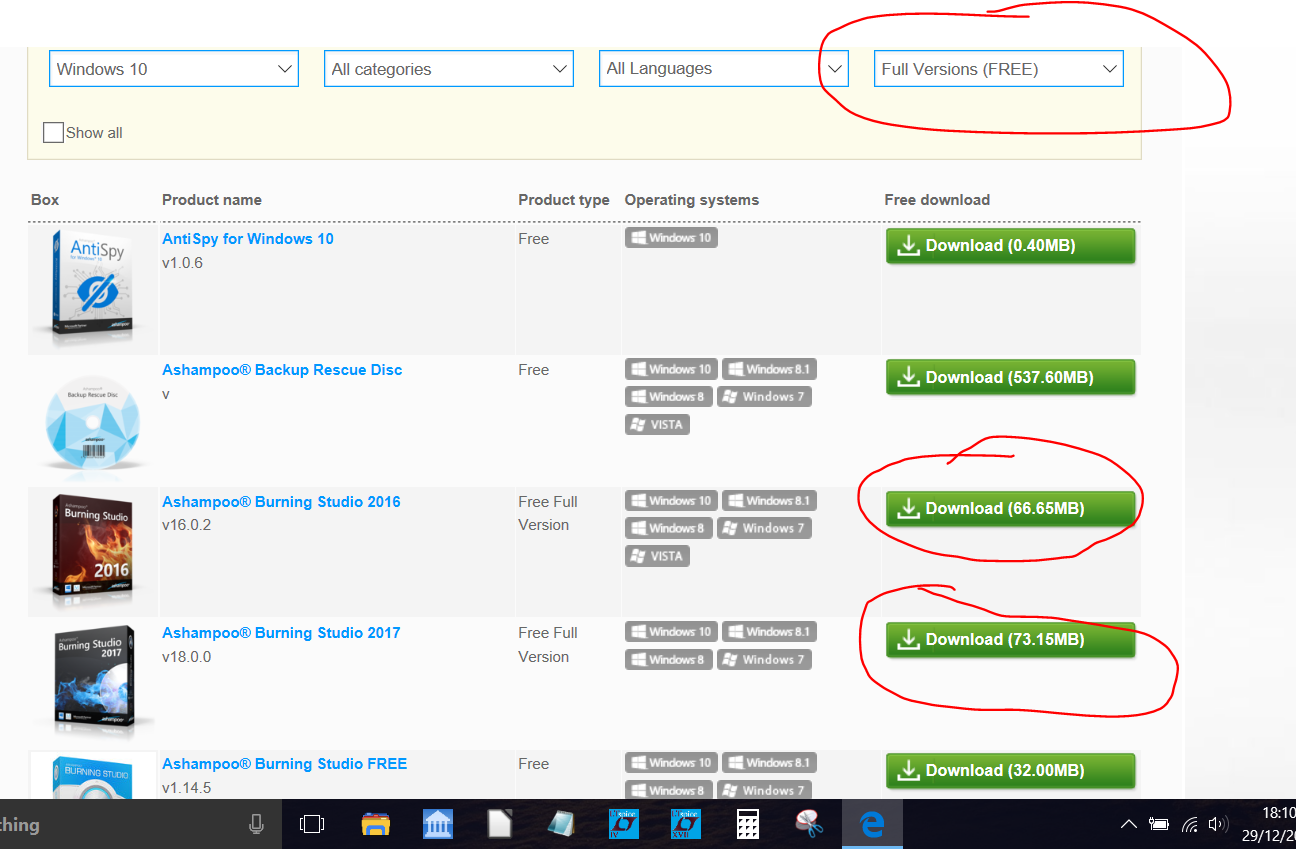Activate the taskbar microphone icon
Viewport: 1296px width, 849px height.
click(256, 824)
